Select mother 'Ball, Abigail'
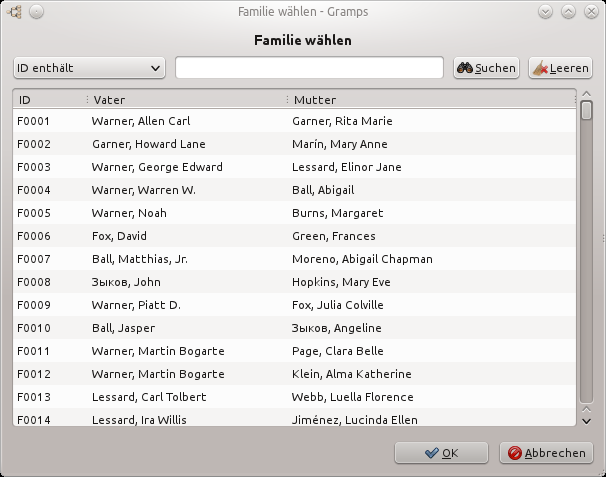The image size is (606, 477). (x=323, y=190)
